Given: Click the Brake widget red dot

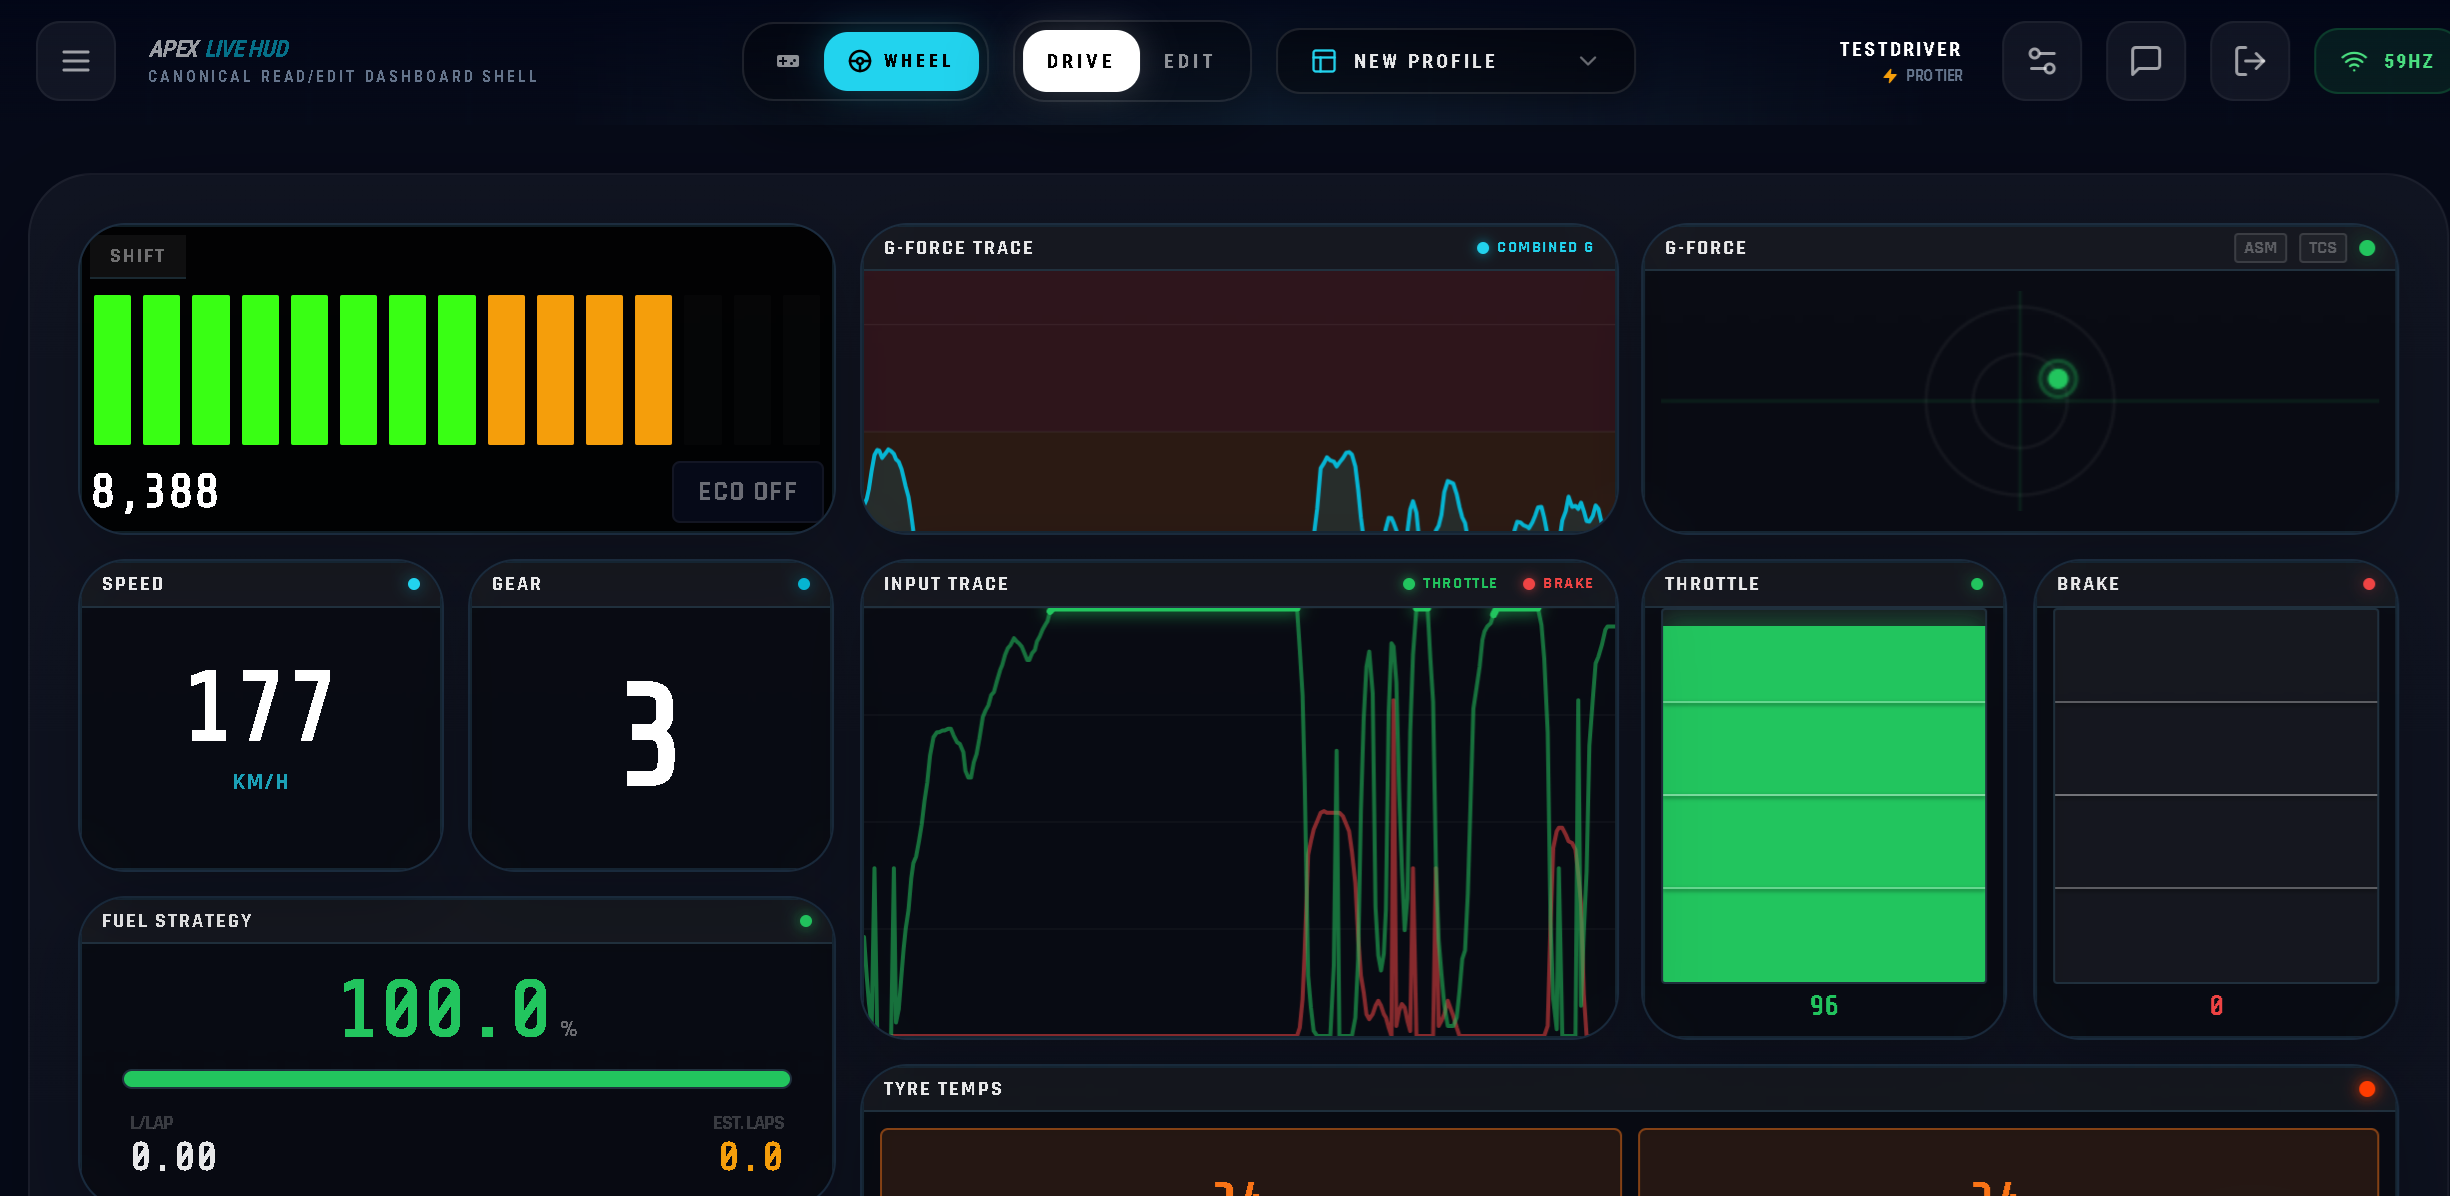Looking at the screenshot, I should [x=2369, y=584].
